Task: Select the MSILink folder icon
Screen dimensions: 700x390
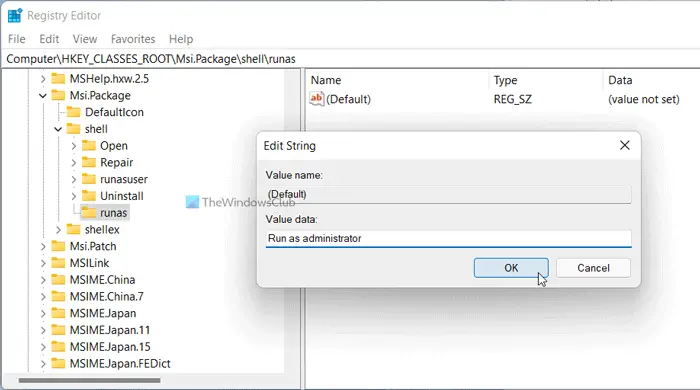Action: click(58, 263)
